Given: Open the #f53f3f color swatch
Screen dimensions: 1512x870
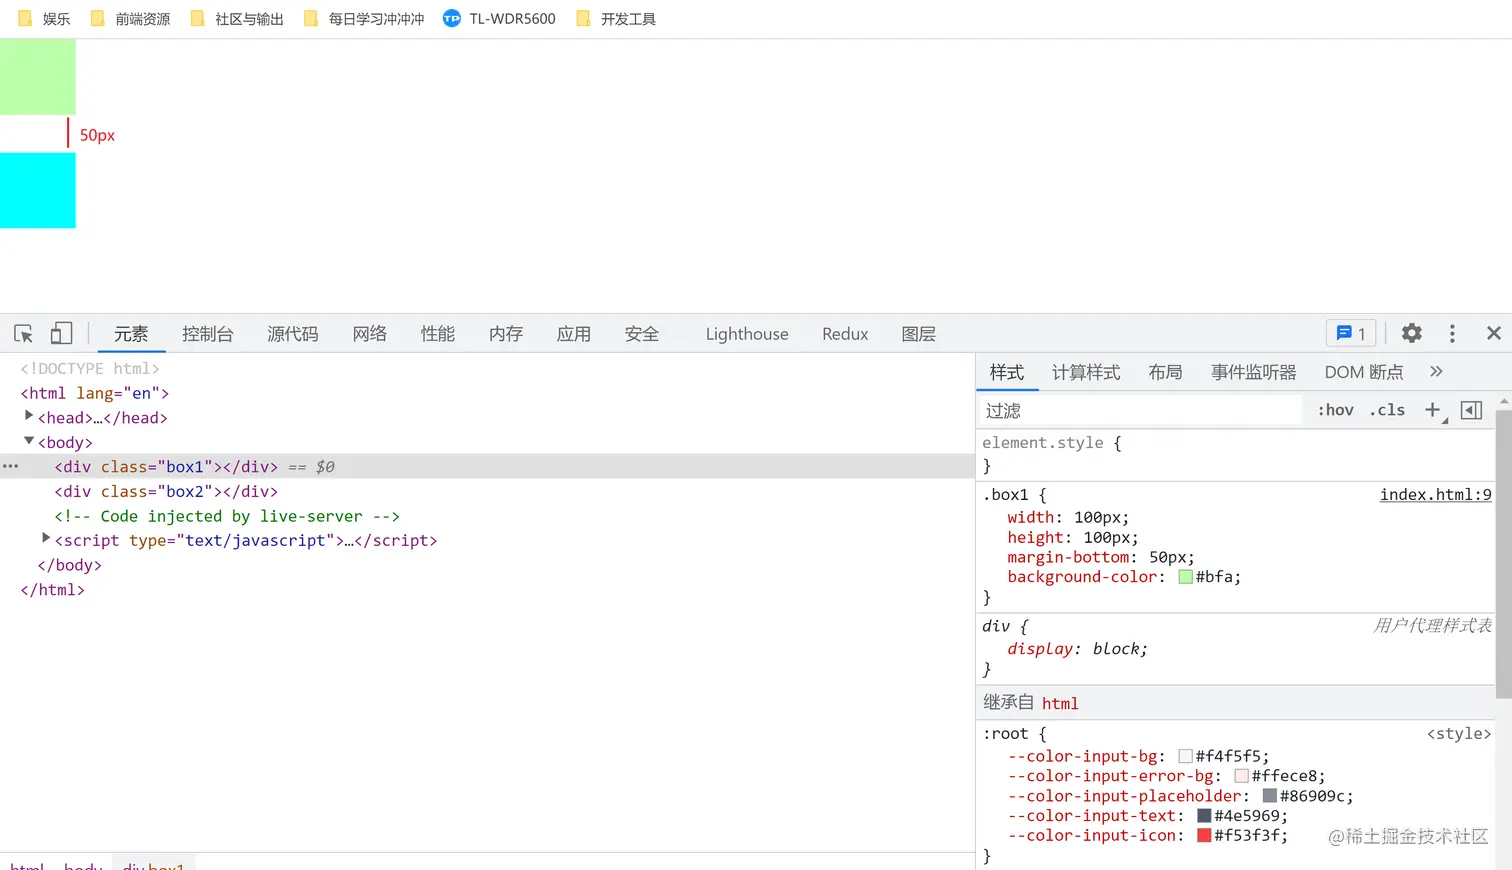Looking at the screenshot, I should pos(1204,836).
